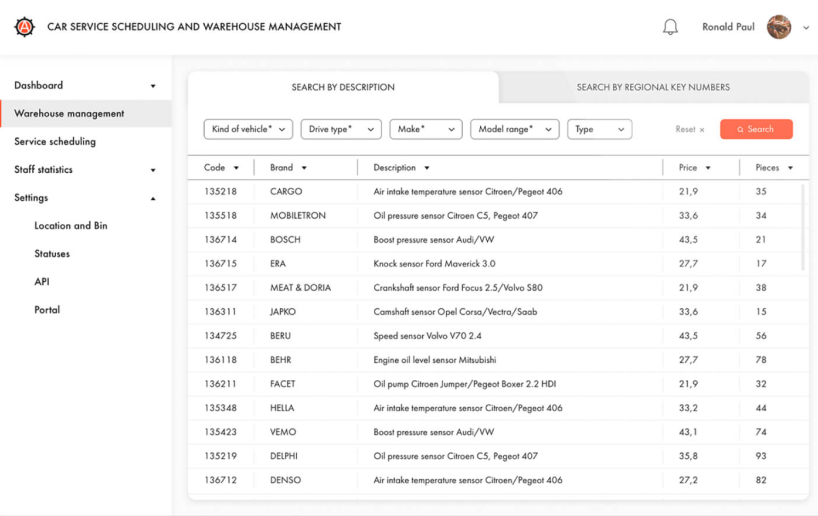The image size is (818, 516).
Task: Click app title Car Service Scheduling text
Action: point(194,27)
